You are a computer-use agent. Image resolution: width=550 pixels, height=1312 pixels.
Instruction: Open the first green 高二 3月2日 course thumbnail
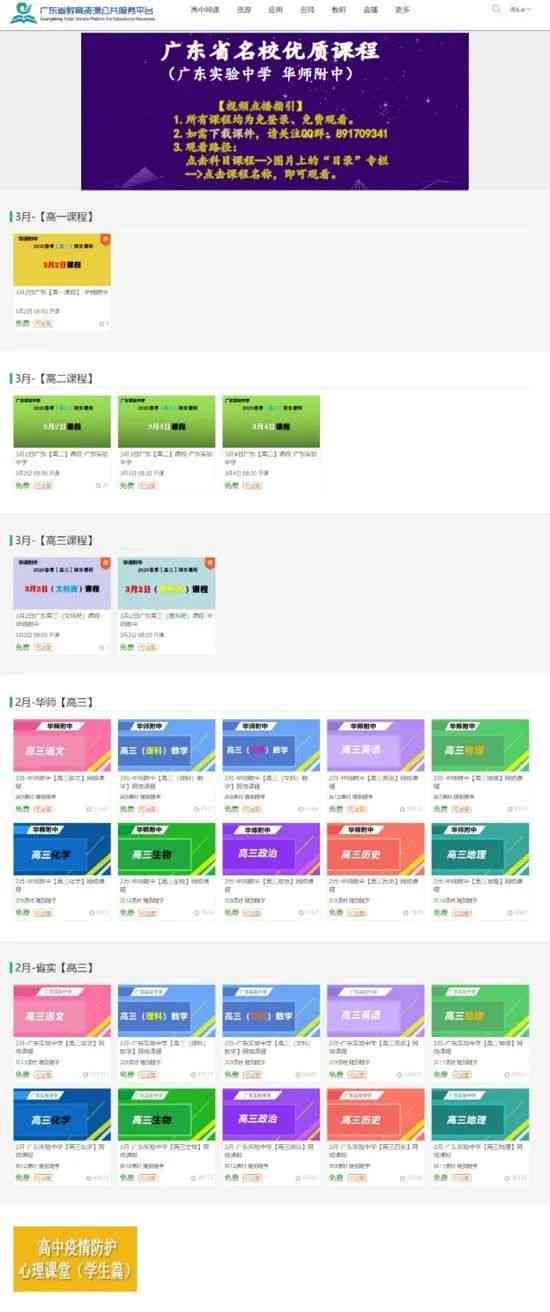tap(62, 421)
